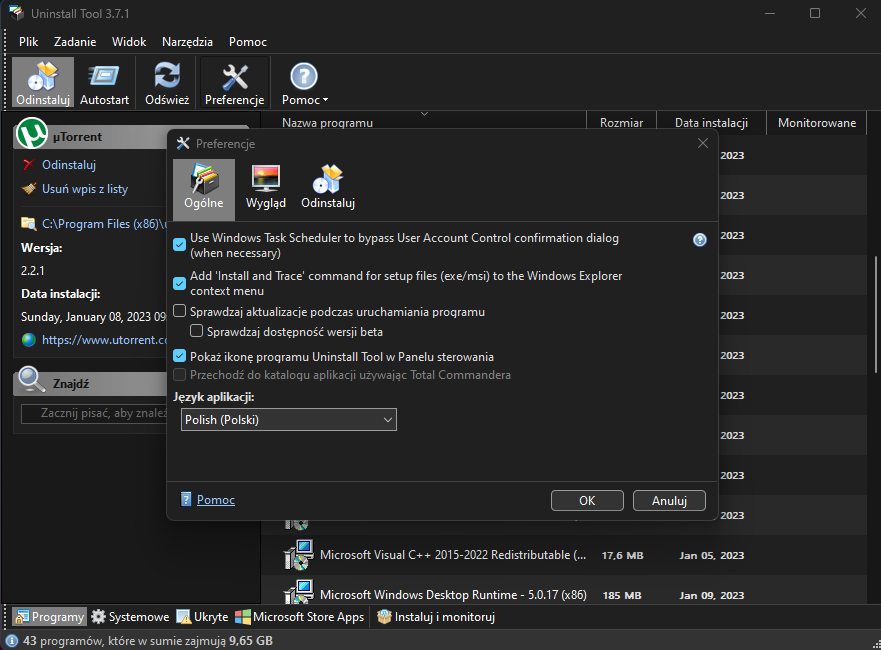The image size is (881, 650).
Task: Enable Sprawdzaj dostępność wersji beta
Action: (196, 331)
